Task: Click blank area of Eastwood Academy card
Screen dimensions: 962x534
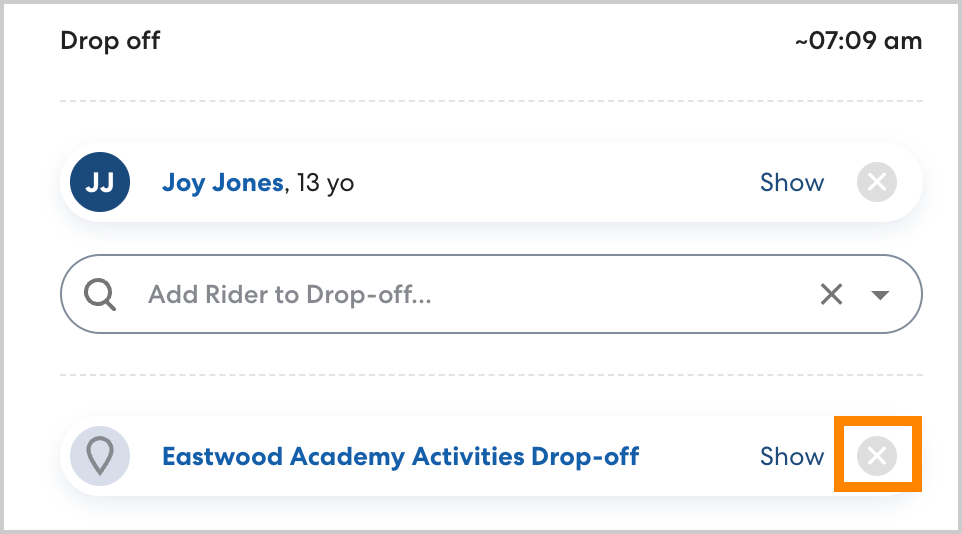Action: (x=698, y=457)
